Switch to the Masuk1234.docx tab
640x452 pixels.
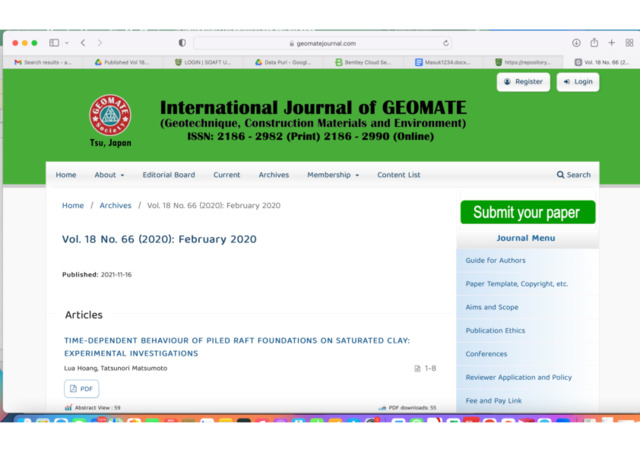(x=443, y=62)
